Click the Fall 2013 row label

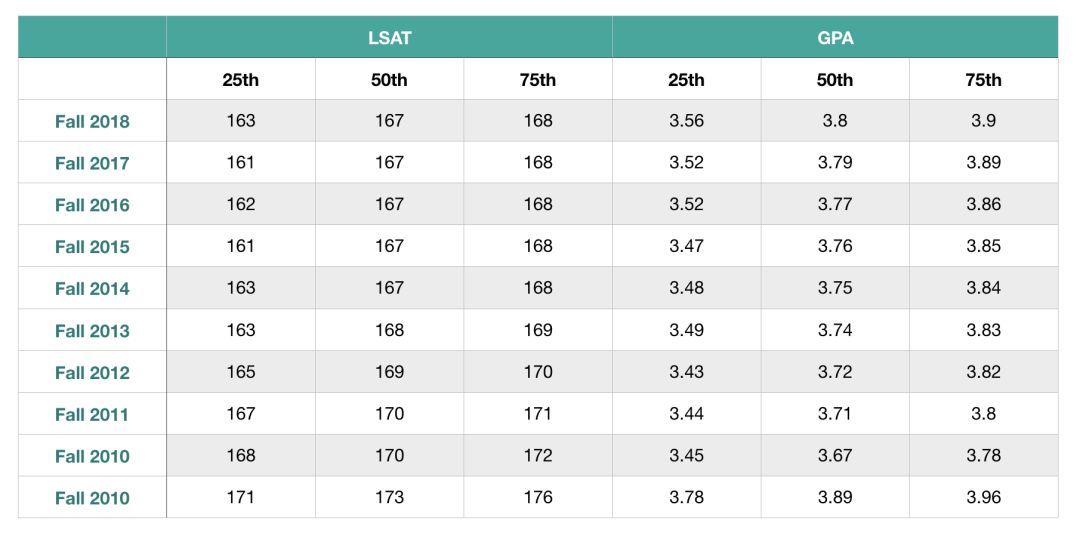click(92, 331)
